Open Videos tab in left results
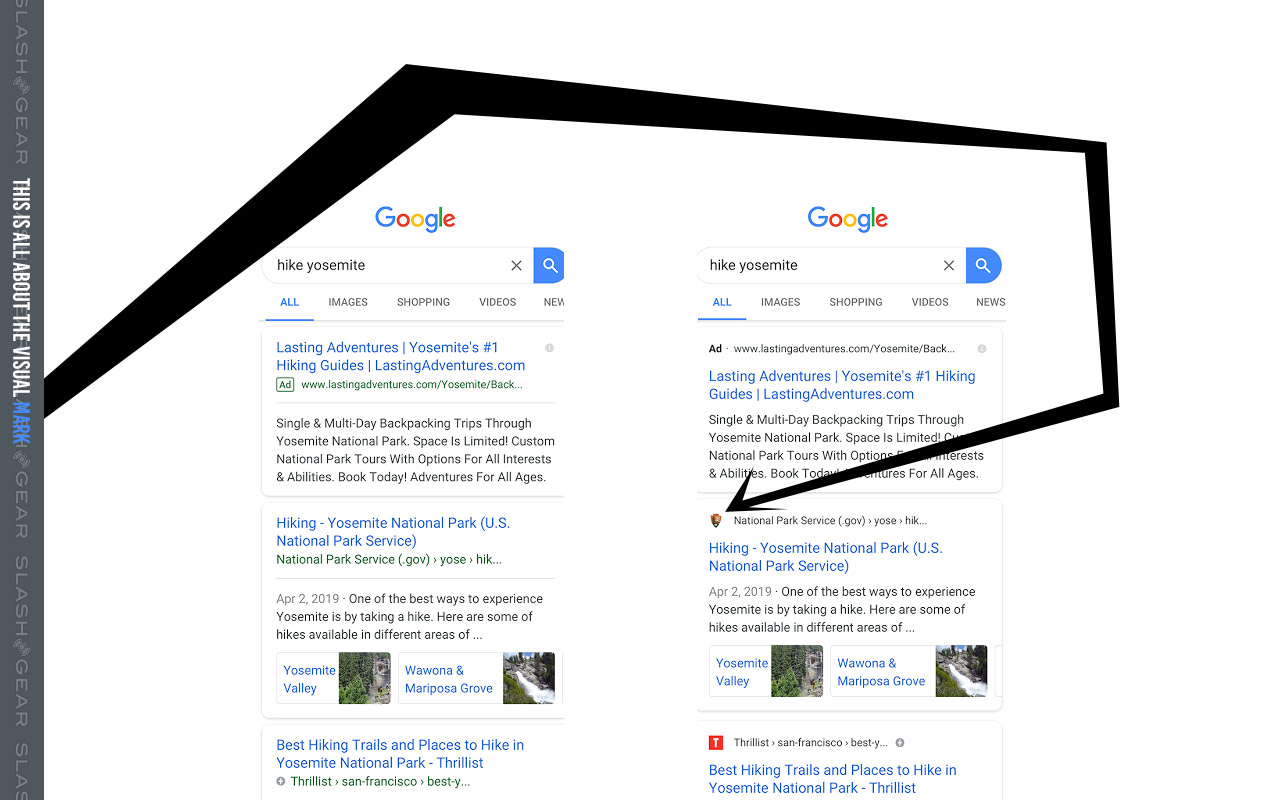The width and height of the screenshot is (1280, 800). [497, 302]
